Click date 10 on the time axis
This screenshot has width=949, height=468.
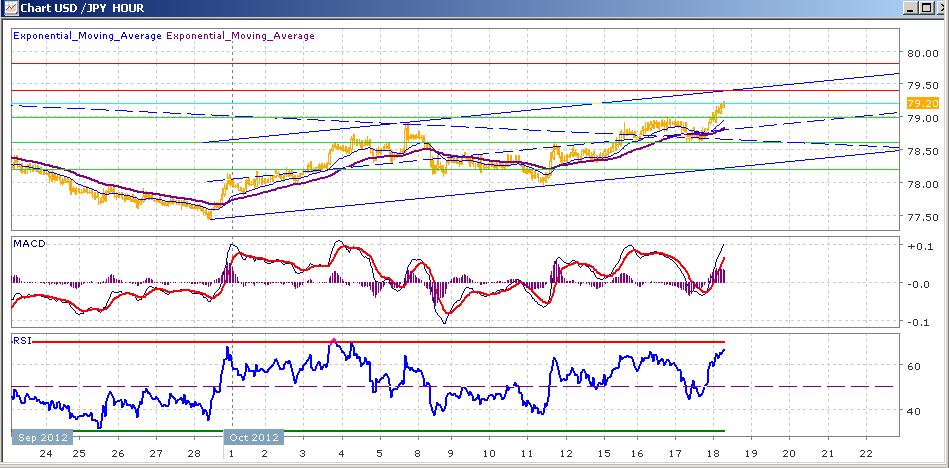[x=490, y=453]
